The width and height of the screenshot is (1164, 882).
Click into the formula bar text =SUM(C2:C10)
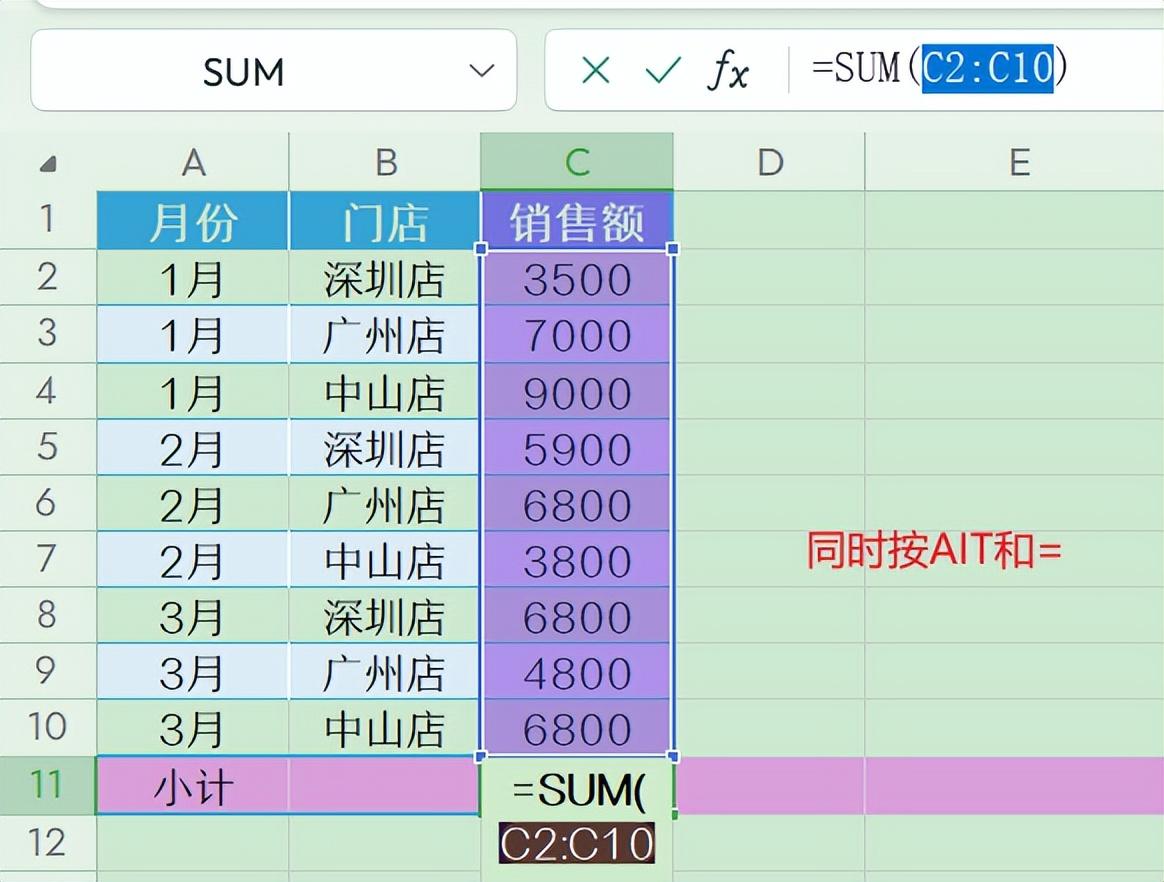coord(940,68)
